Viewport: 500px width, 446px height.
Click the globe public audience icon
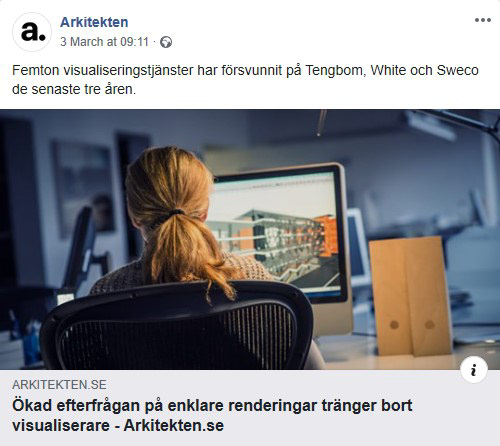(166, 42)
